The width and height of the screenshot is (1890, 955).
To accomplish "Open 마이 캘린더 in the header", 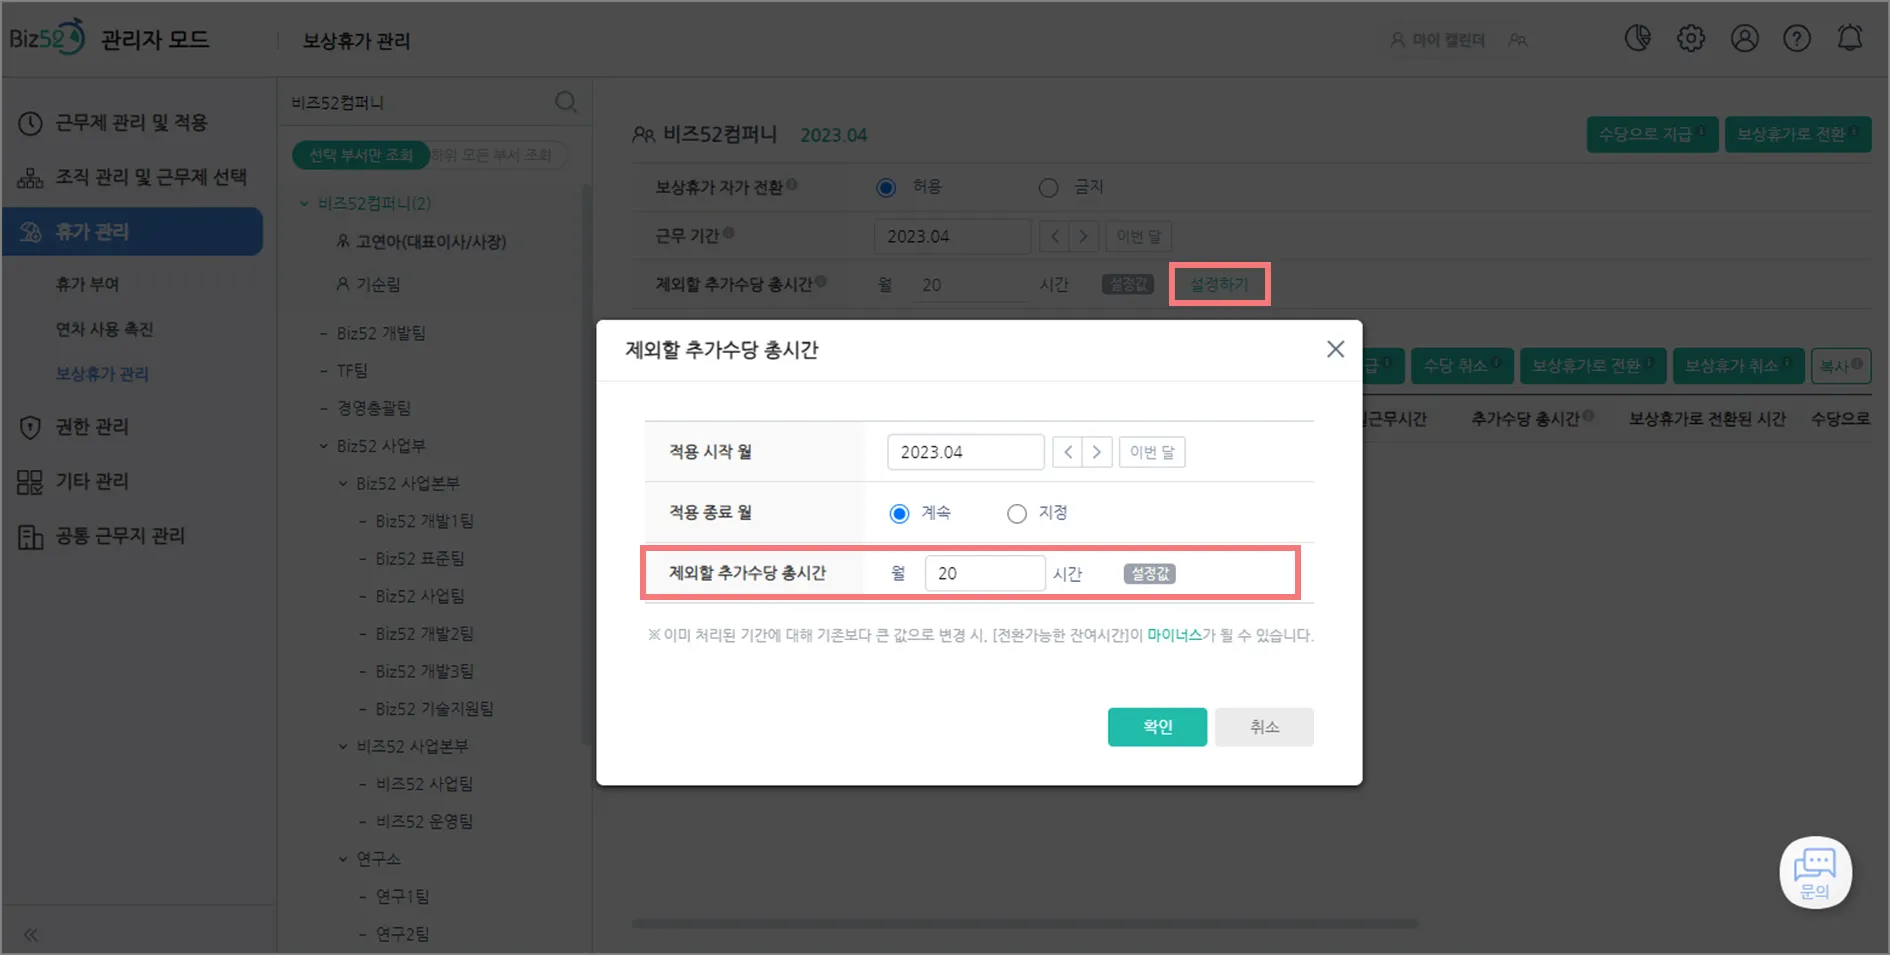I will tap(1438, 40).
